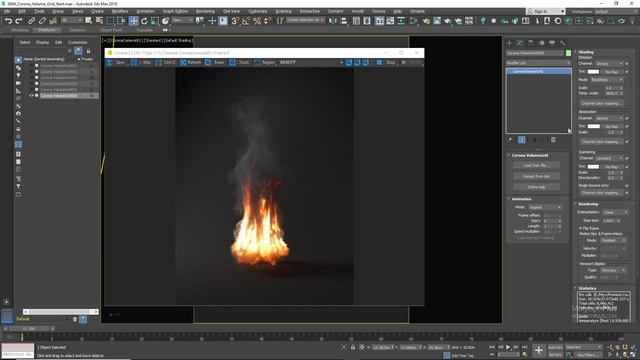This screenshot has width=640, height=360.
Task: Open the Utilities tab in command panel
Action: [x=563, y=43]
